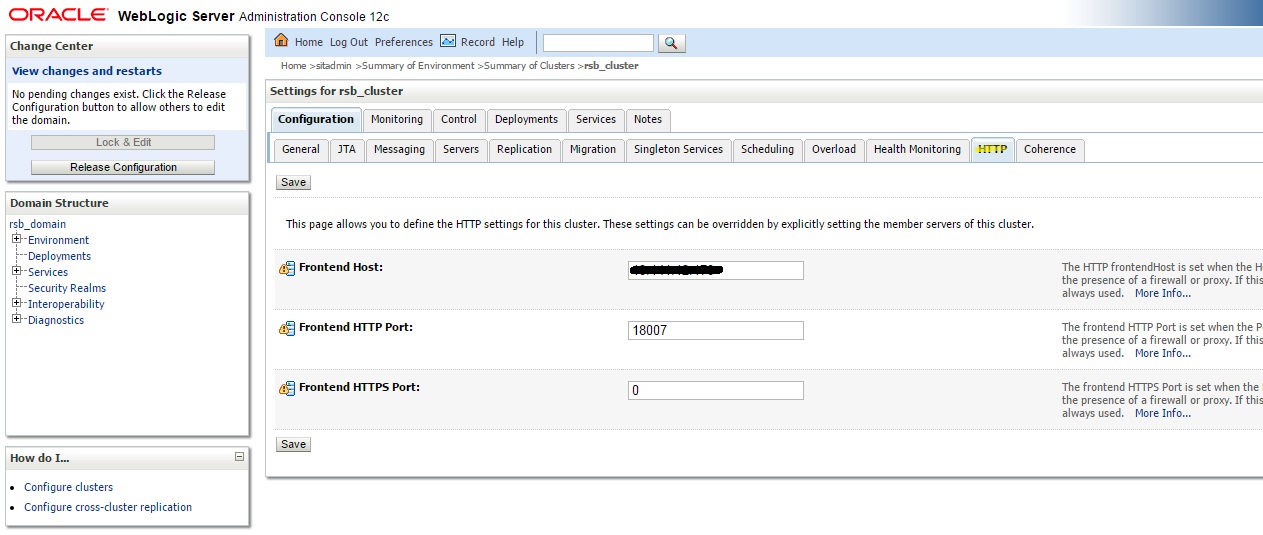Click Home in the breadcrumb trail
This screenshot has height=535, width=1263.
(x=294, y=66)
